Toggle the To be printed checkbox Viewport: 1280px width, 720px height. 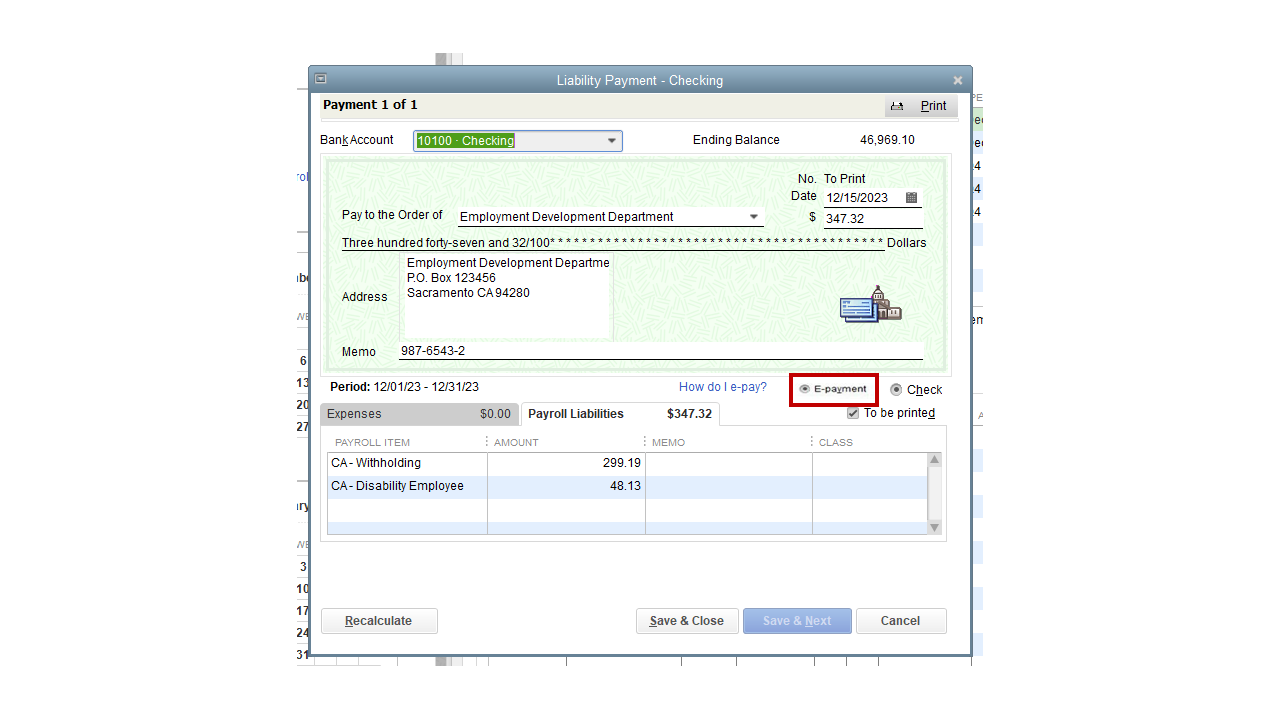[x=853, y=413]
